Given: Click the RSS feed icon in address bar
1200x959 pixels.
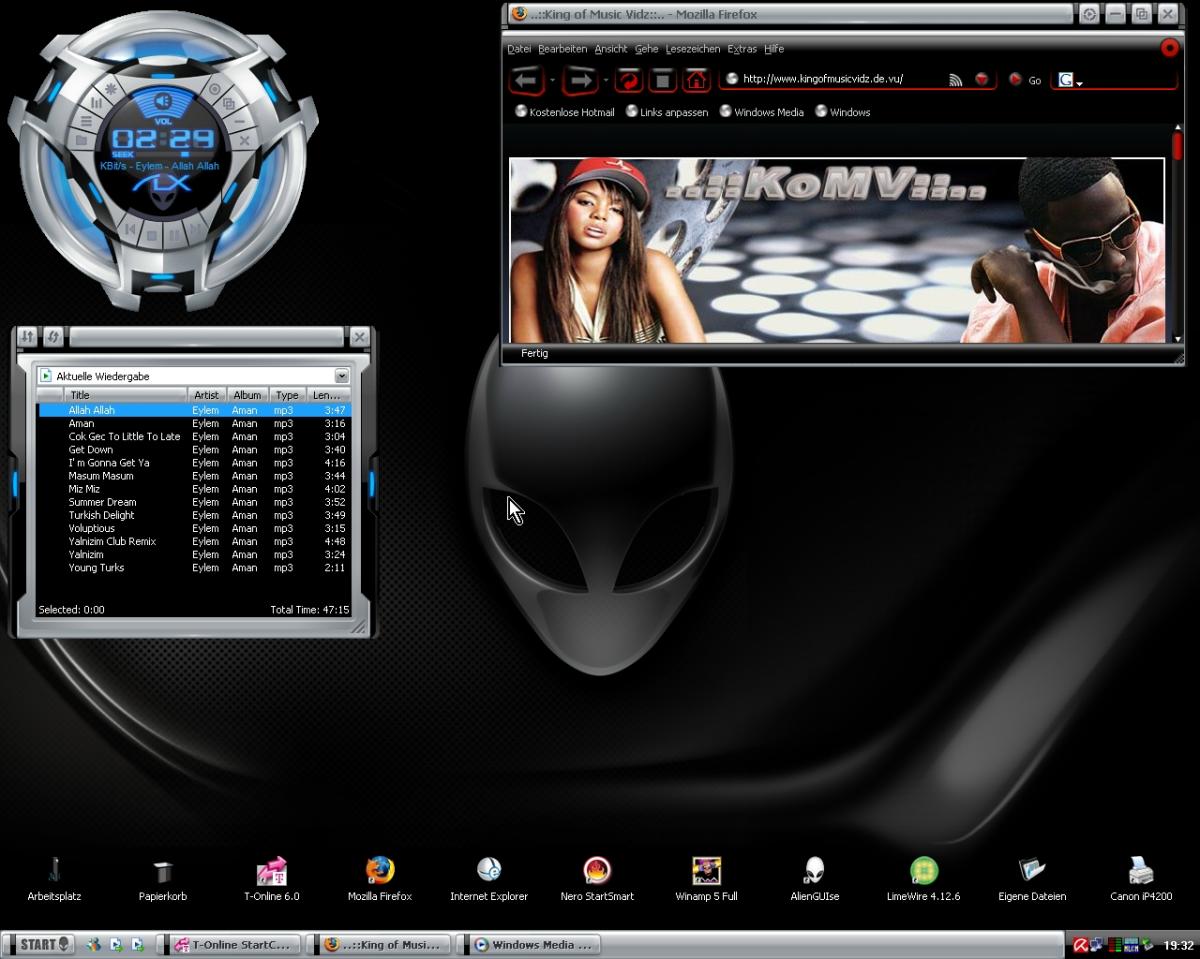Looking at the screenshot, I should click(955, 80).
